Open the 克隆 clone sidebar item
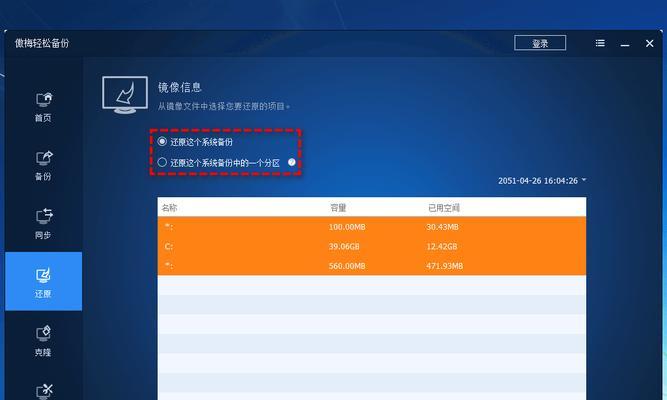This screenshot has width=667, height=400. 43,340
